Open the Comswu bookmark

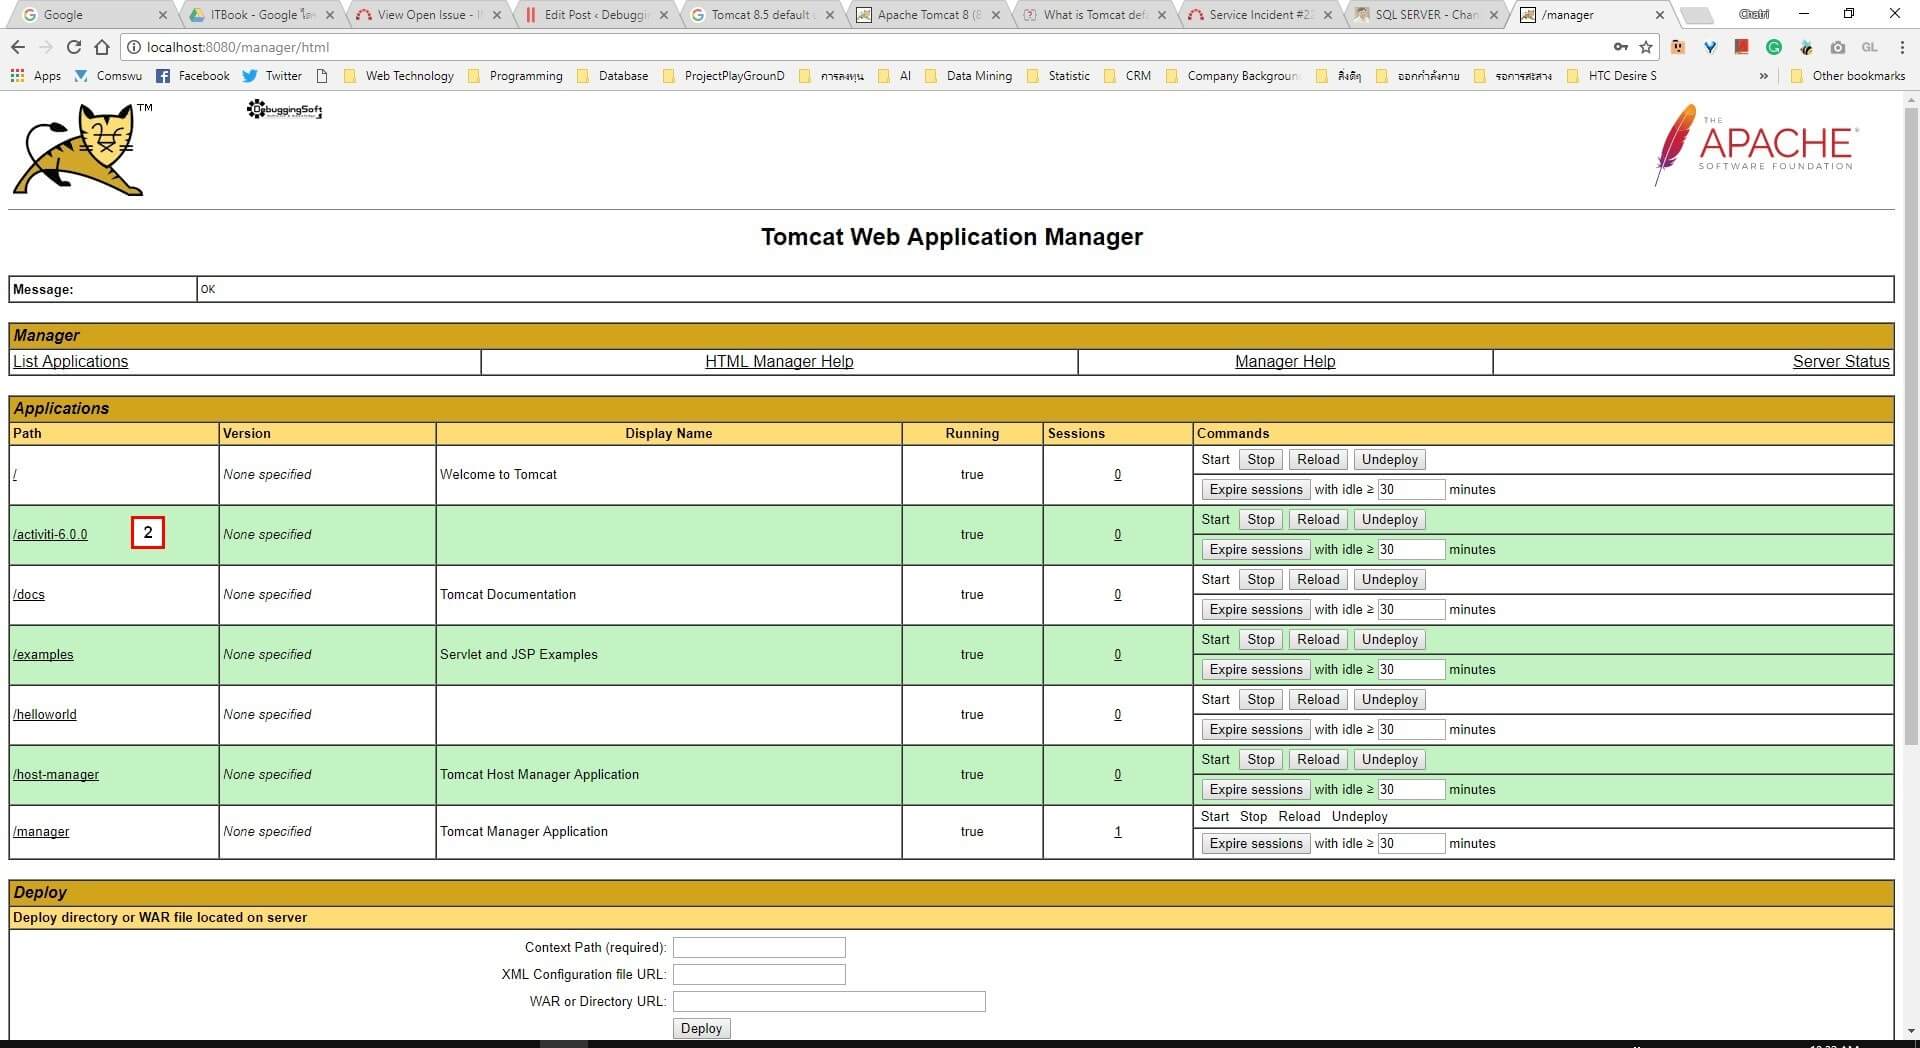coord(108,76)
